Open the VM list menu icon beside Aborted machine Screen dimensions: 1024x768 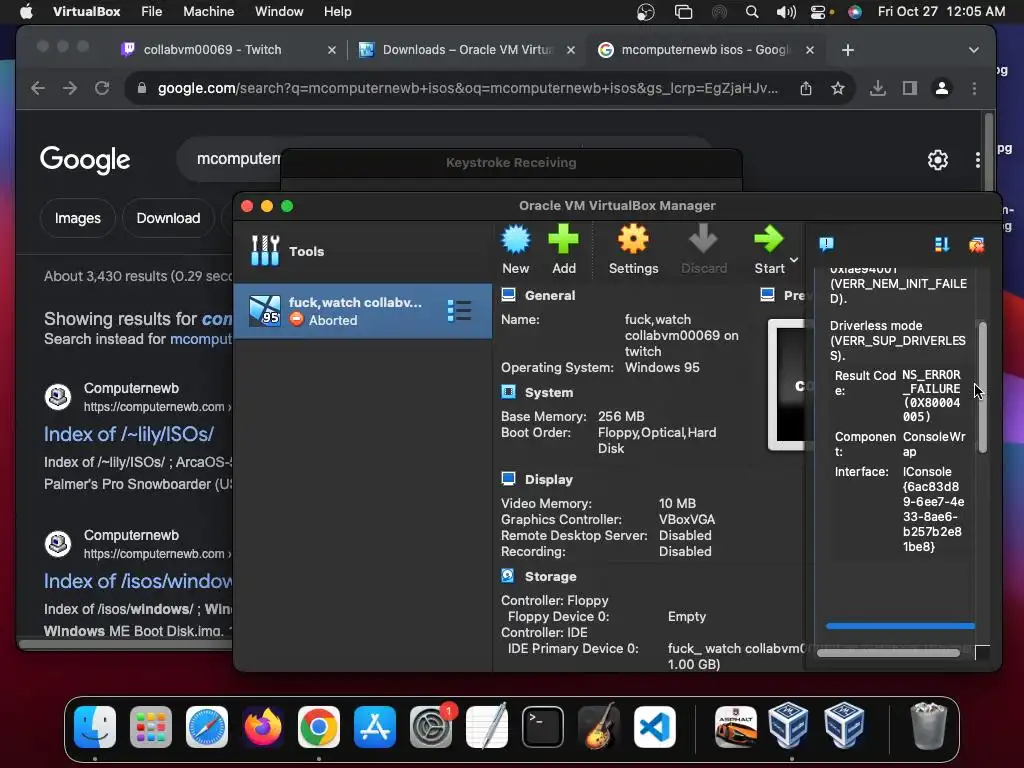pyautogui.click(x=459, y=311)
